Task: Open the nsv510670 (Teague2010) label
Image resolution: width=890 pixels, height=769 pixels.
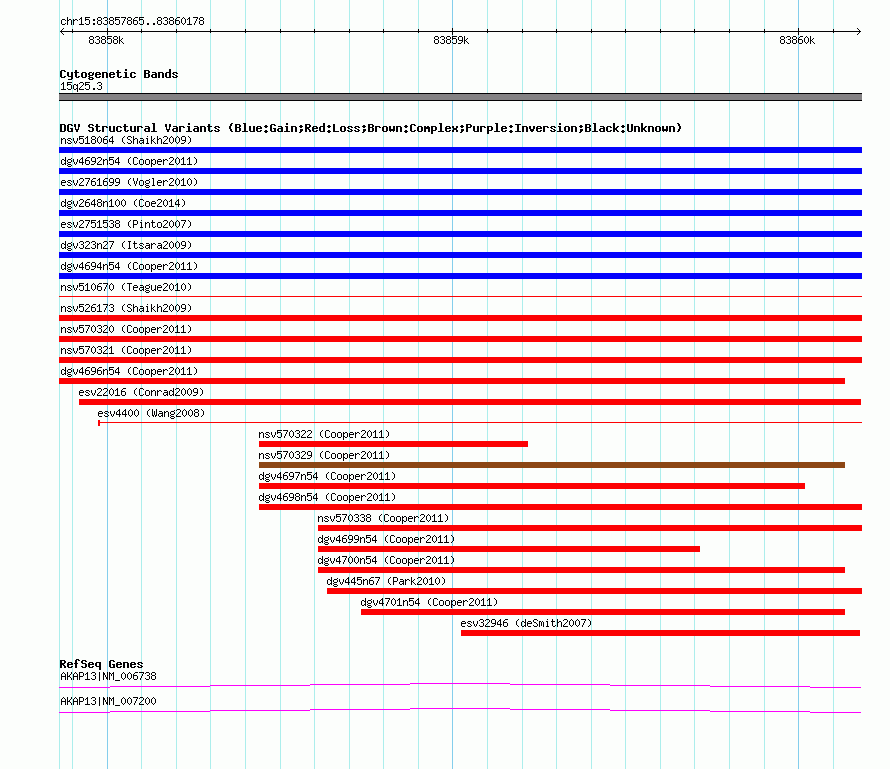Action: [x=126, y=287]
